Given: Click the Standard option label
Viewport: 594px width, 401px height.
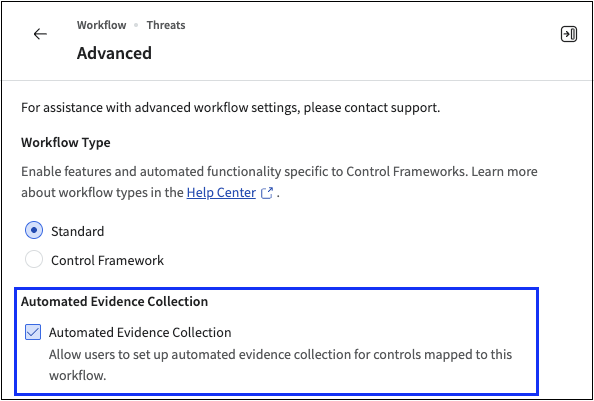Looking at the screenshot, I should pyautogui.click(x=78, y=231).
